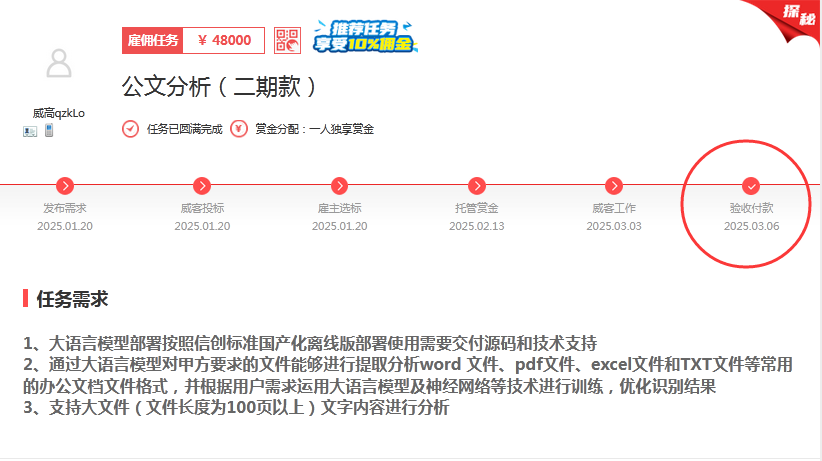Click the title 公文分析（二期款）
Screen dimensions: 822x461
point(220,87)
